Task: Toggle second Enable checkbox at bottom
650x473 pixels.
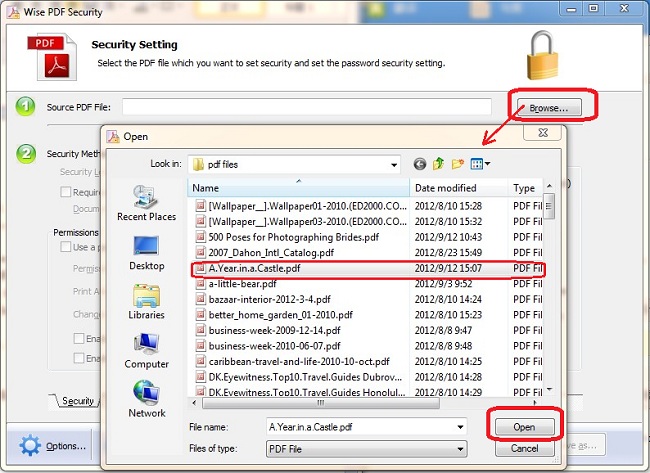Action: [x=79, y=358]
